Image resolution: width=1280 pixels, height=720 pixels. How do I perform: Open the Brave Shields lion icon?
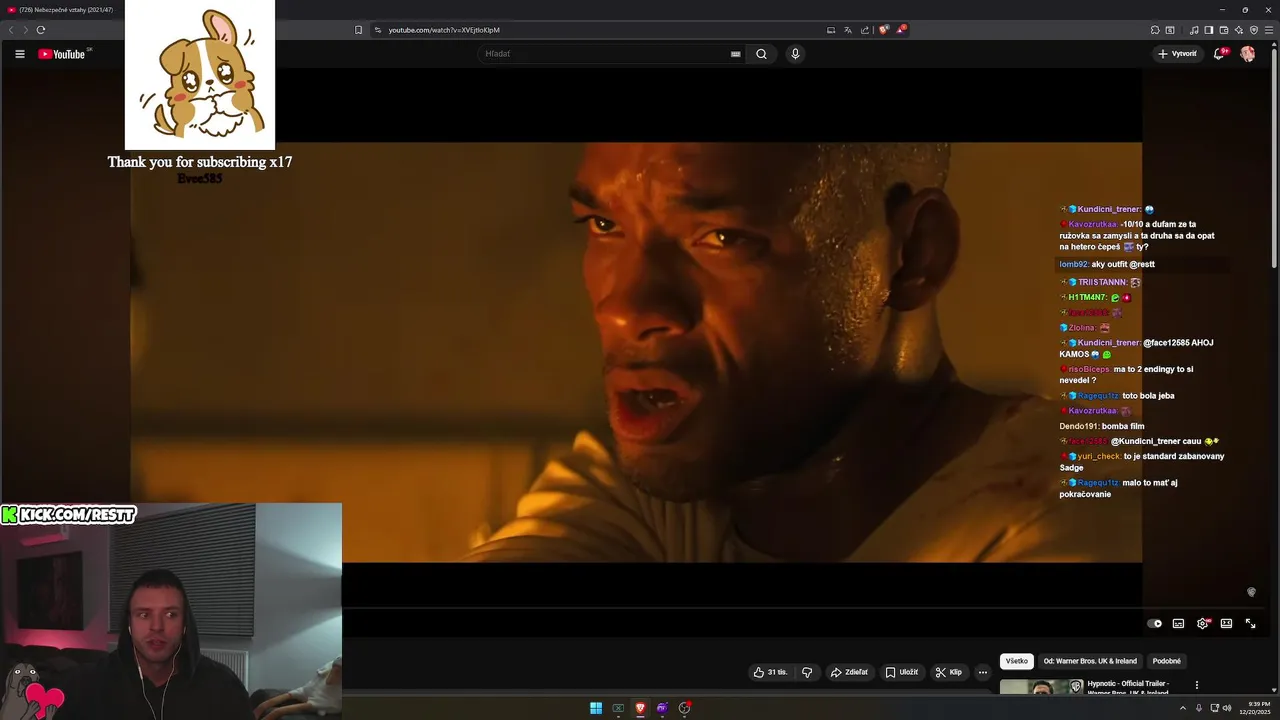click(x=883, y=30)
